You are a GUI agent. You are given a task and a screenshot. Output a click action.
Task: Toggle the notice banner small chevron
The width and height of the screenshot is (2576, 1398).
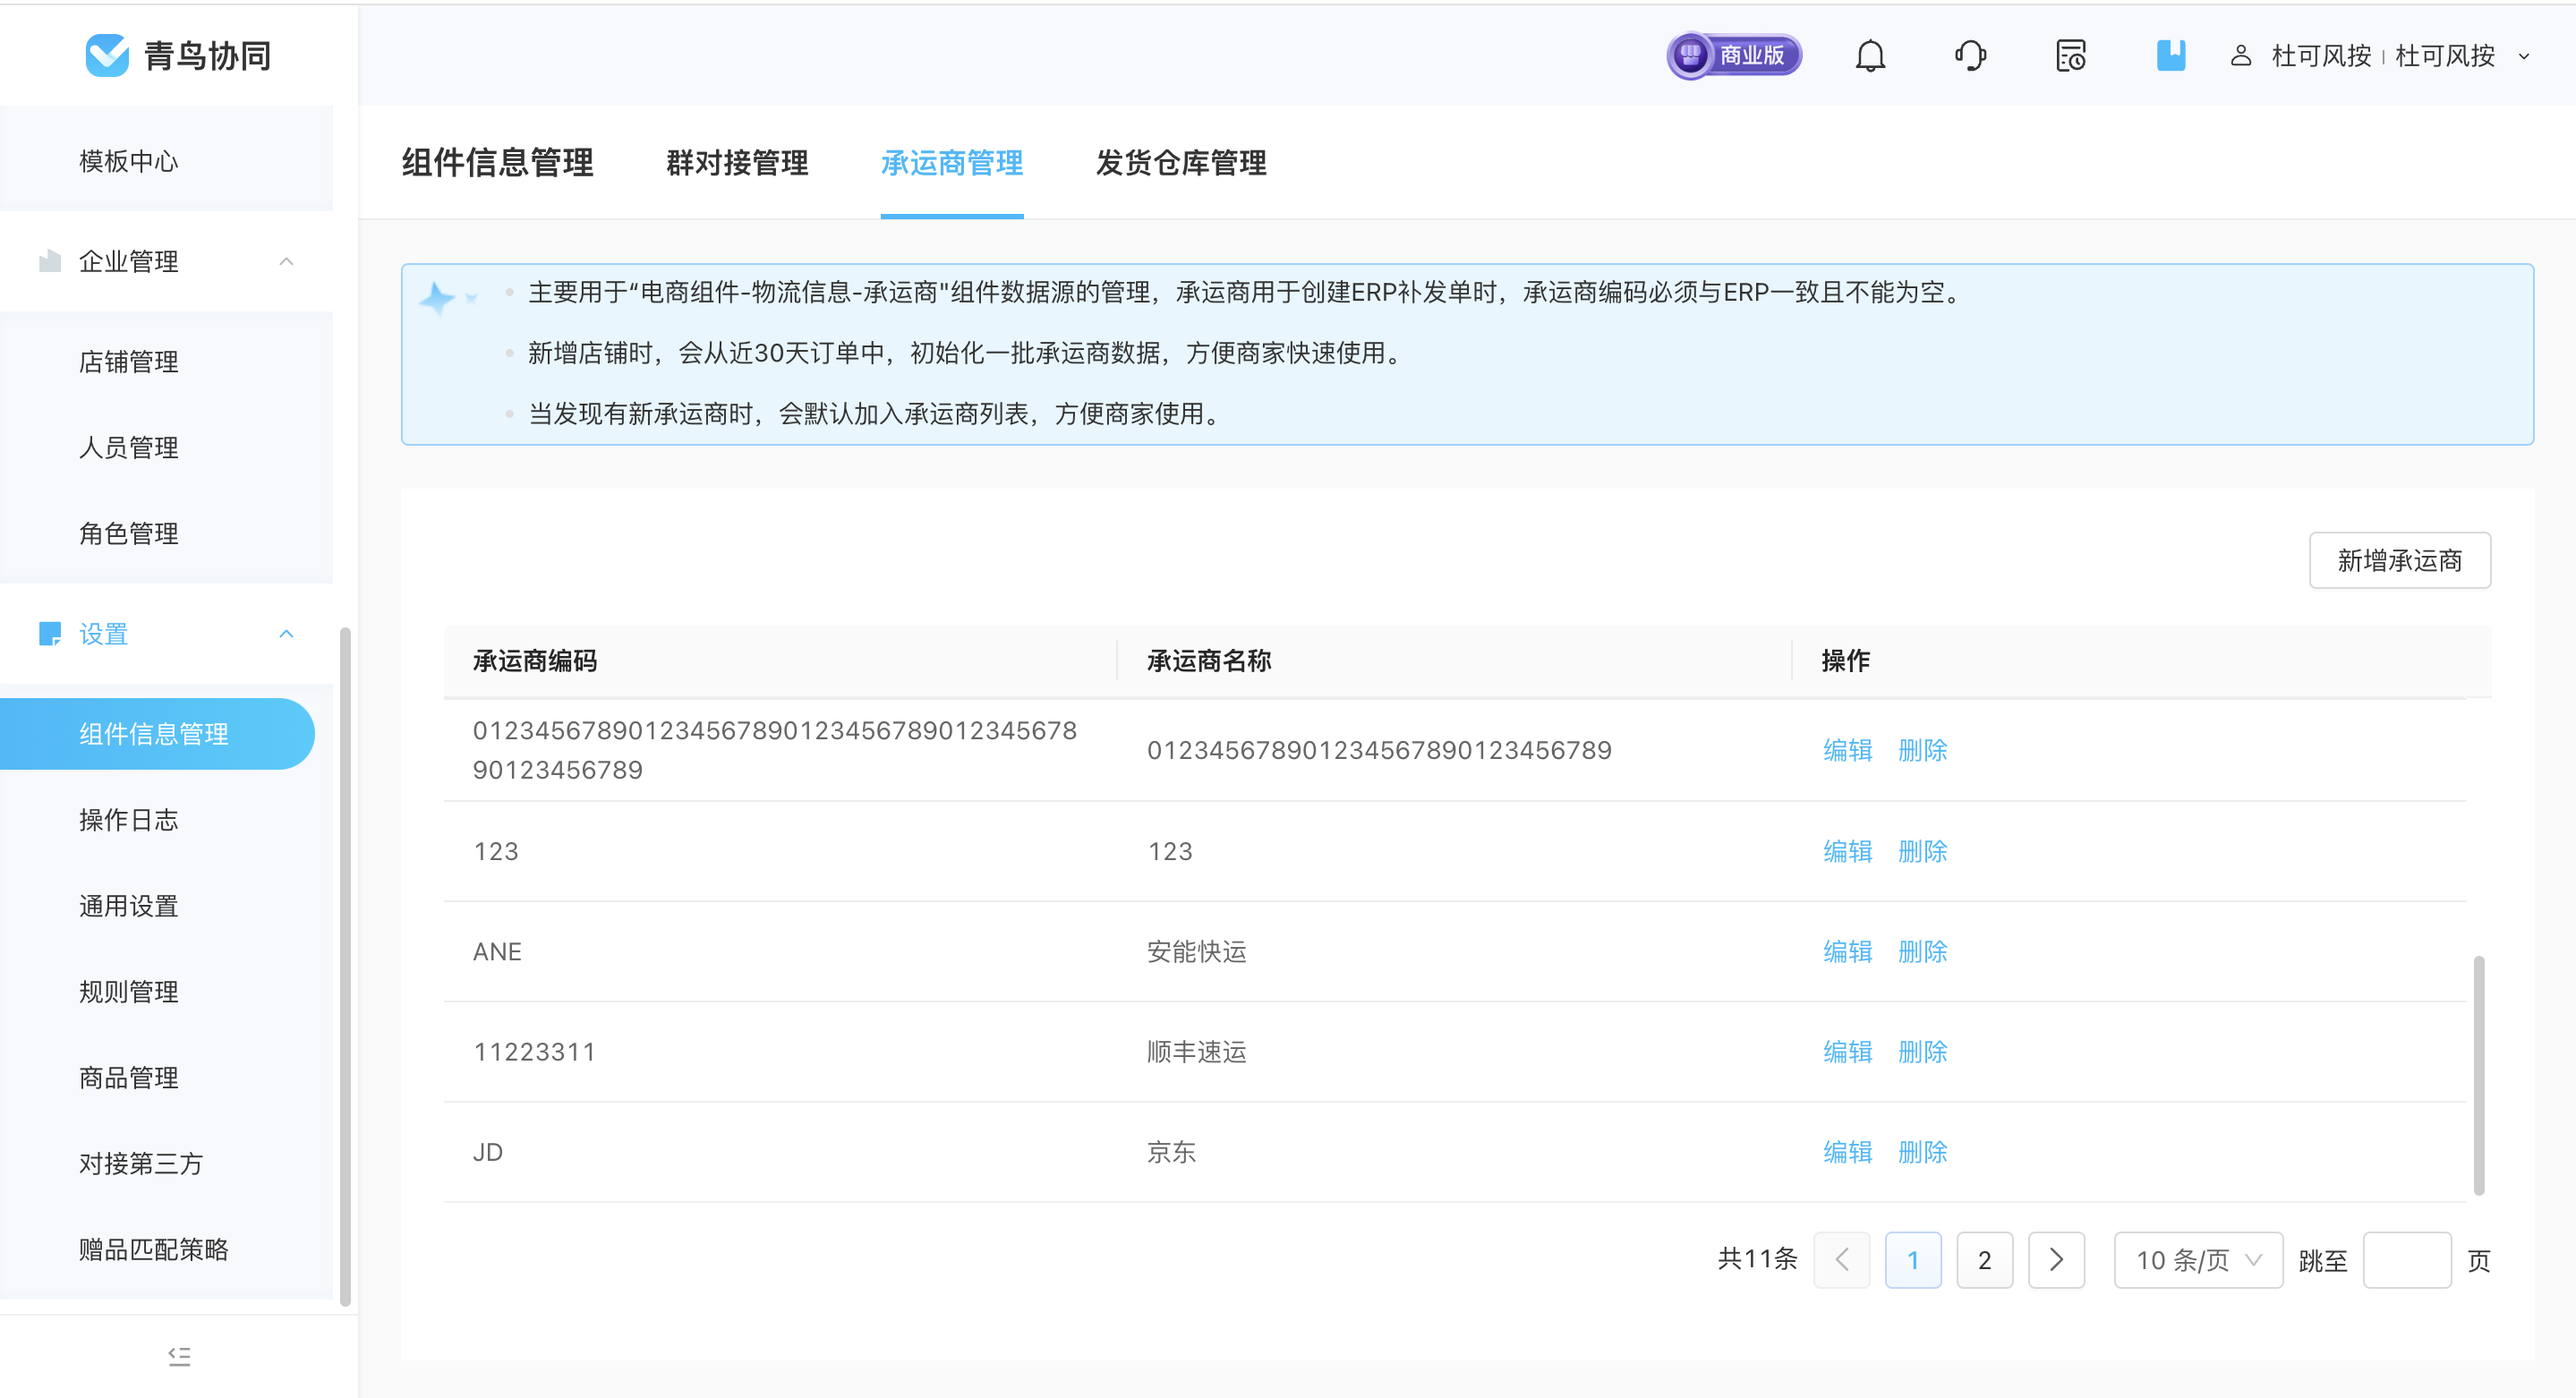(x=471, y=298)
